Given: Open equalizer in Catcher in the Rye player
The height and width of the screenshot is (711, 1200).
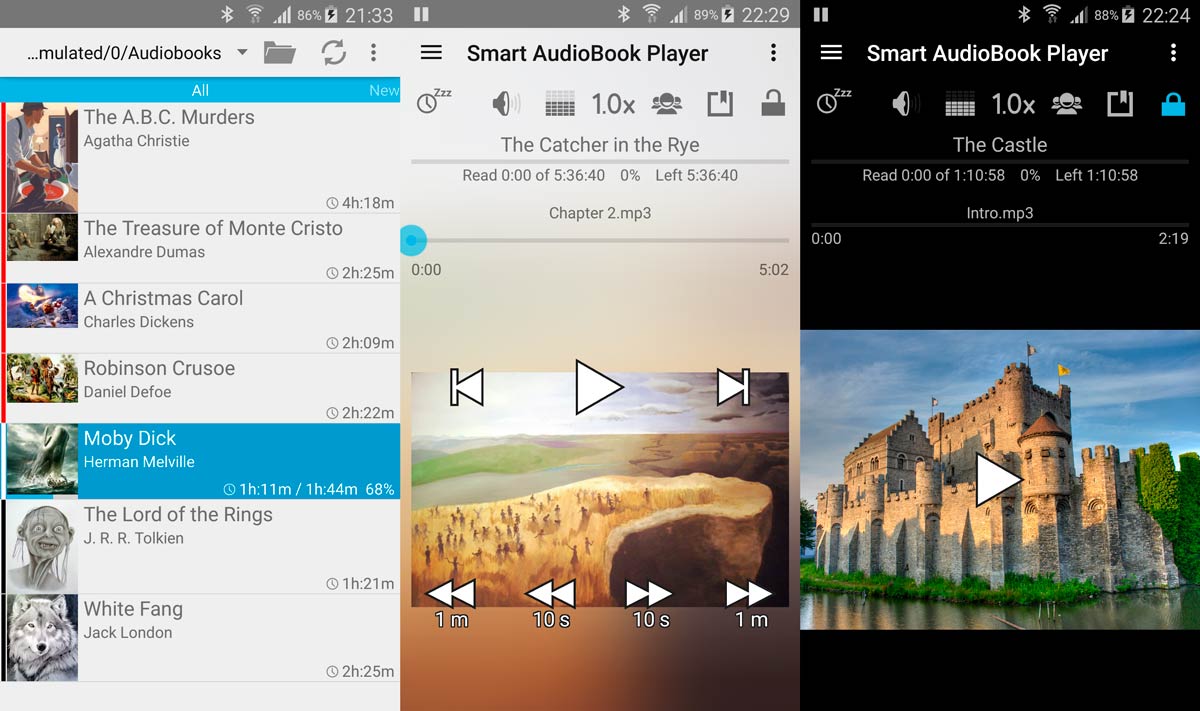Looking at the screenshot, I should 560,103.
